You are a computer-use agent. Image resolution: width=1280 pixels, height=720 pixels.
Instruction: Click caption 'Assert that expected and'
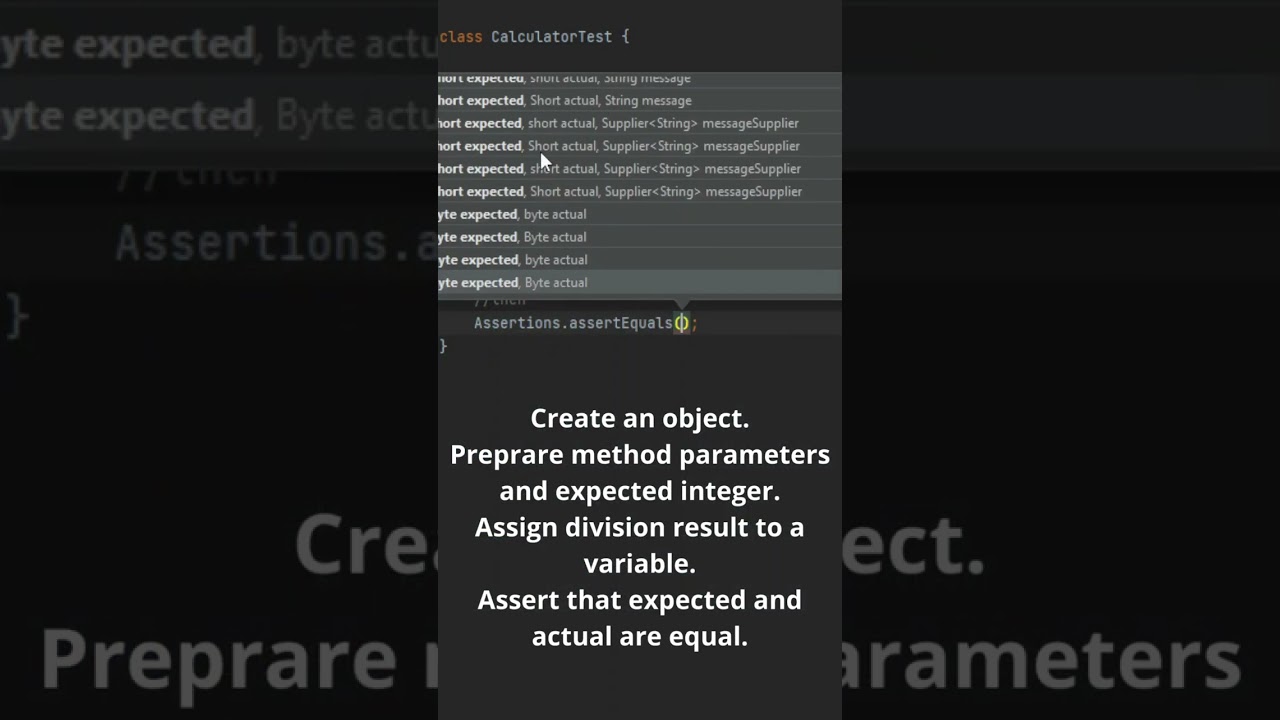click(x=640, y=600)
